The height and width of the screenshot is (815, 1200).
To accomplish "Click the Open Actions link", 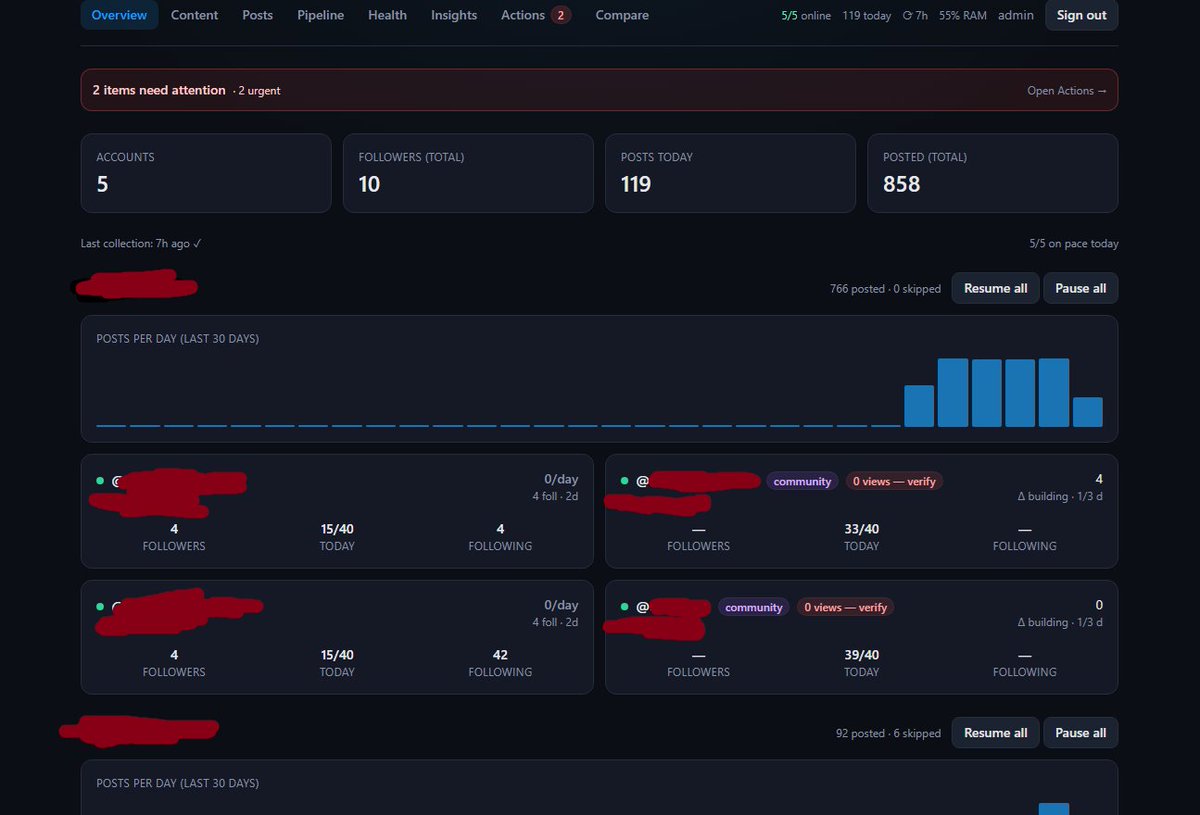I will pos(1067,90).
